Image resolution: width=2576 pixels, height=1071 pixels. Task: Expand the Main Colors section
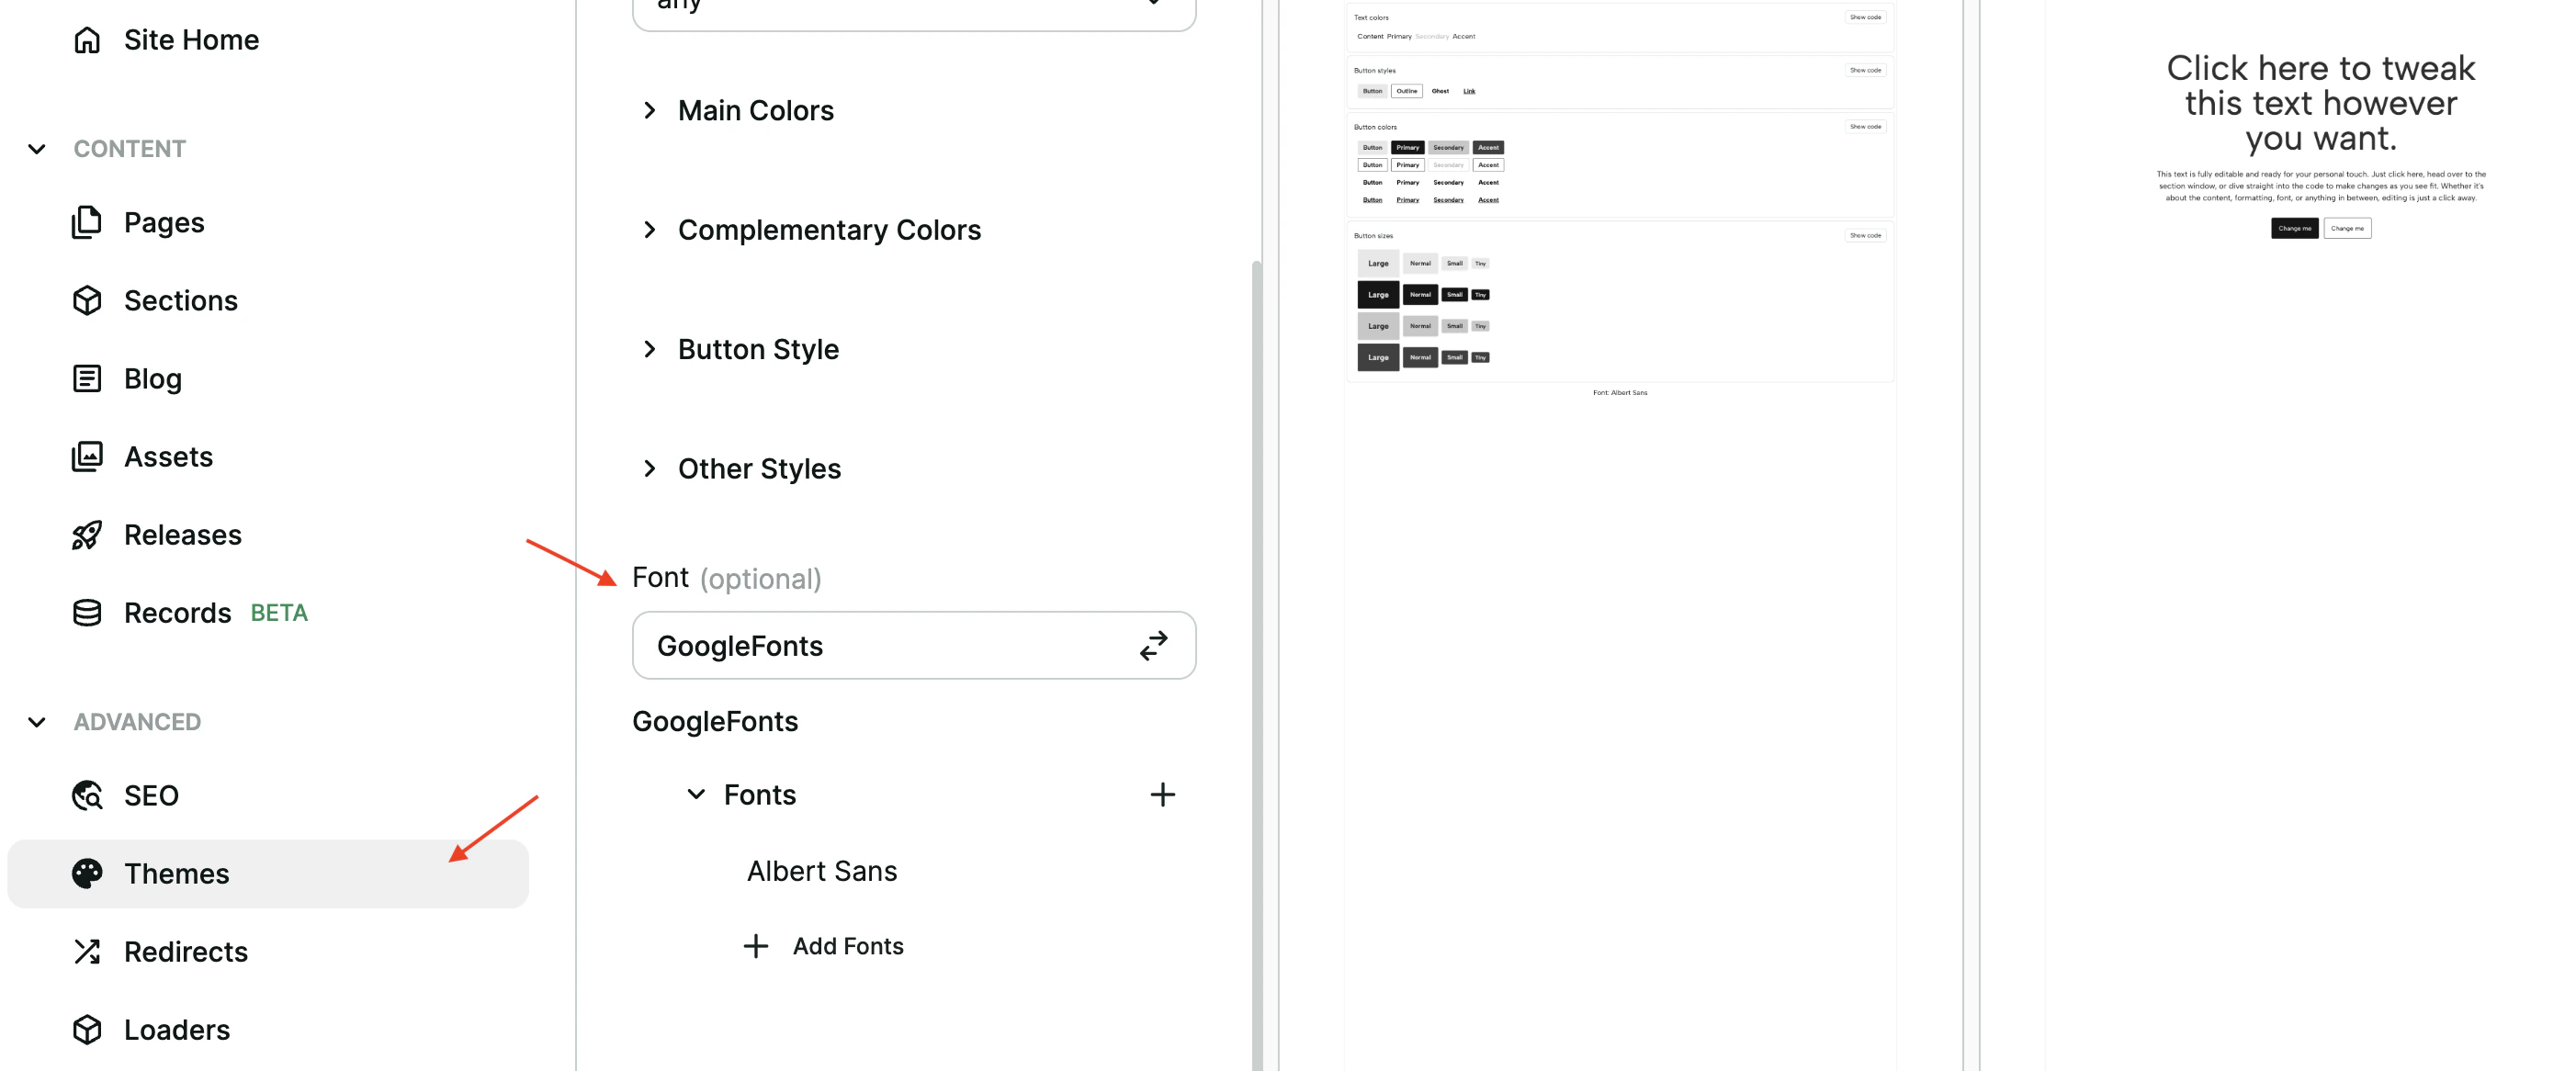coord(650,110)
